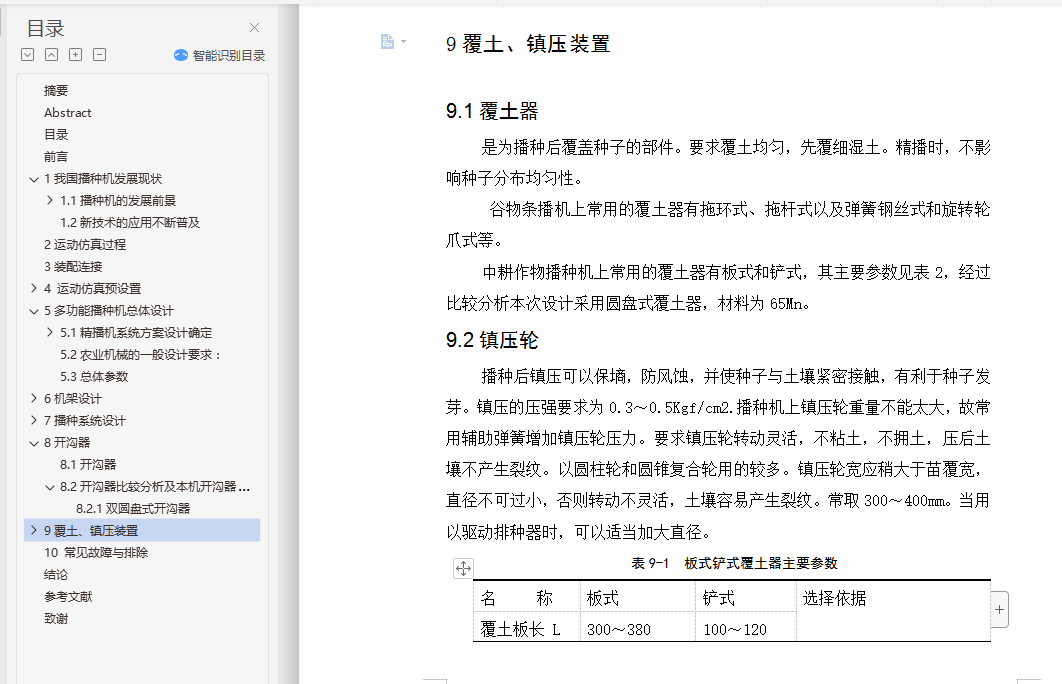Viewport: 1062px width, 684px height.
Task: Go to 2 运动仿真过程
Action: click(x=85, y=244)
